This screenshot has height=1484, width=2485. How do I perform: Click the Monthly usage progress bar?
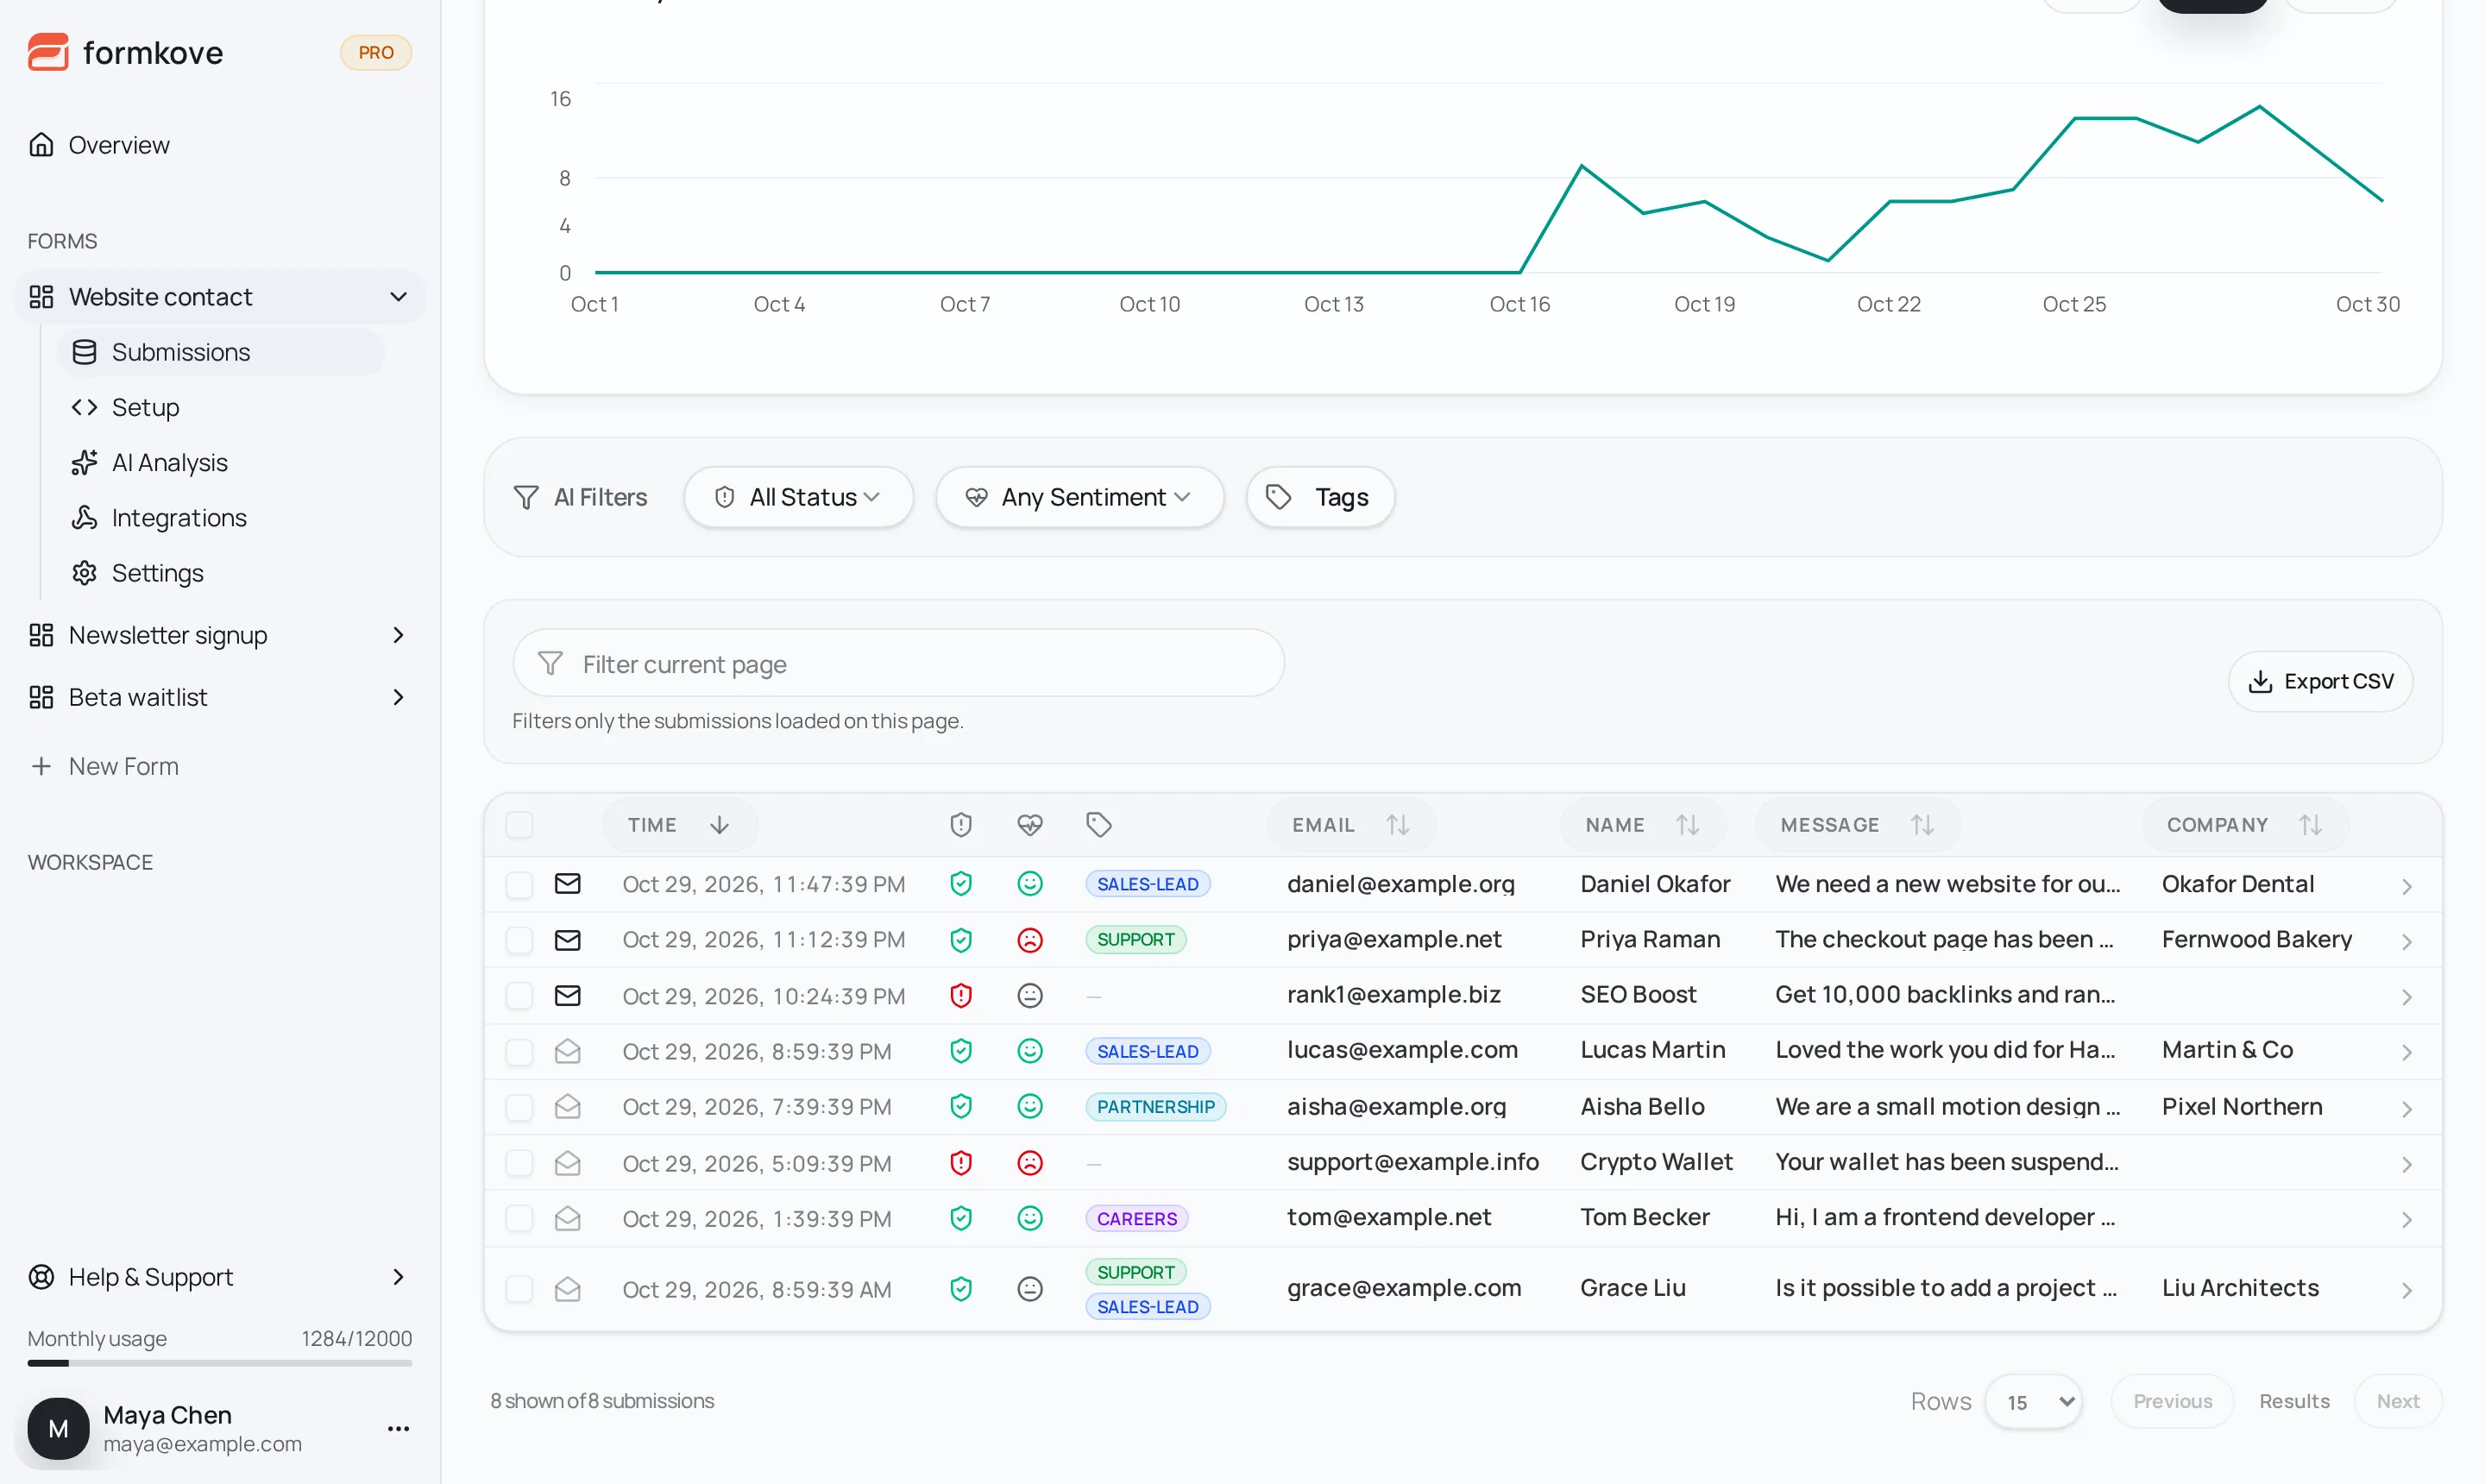pos(220,1363)
